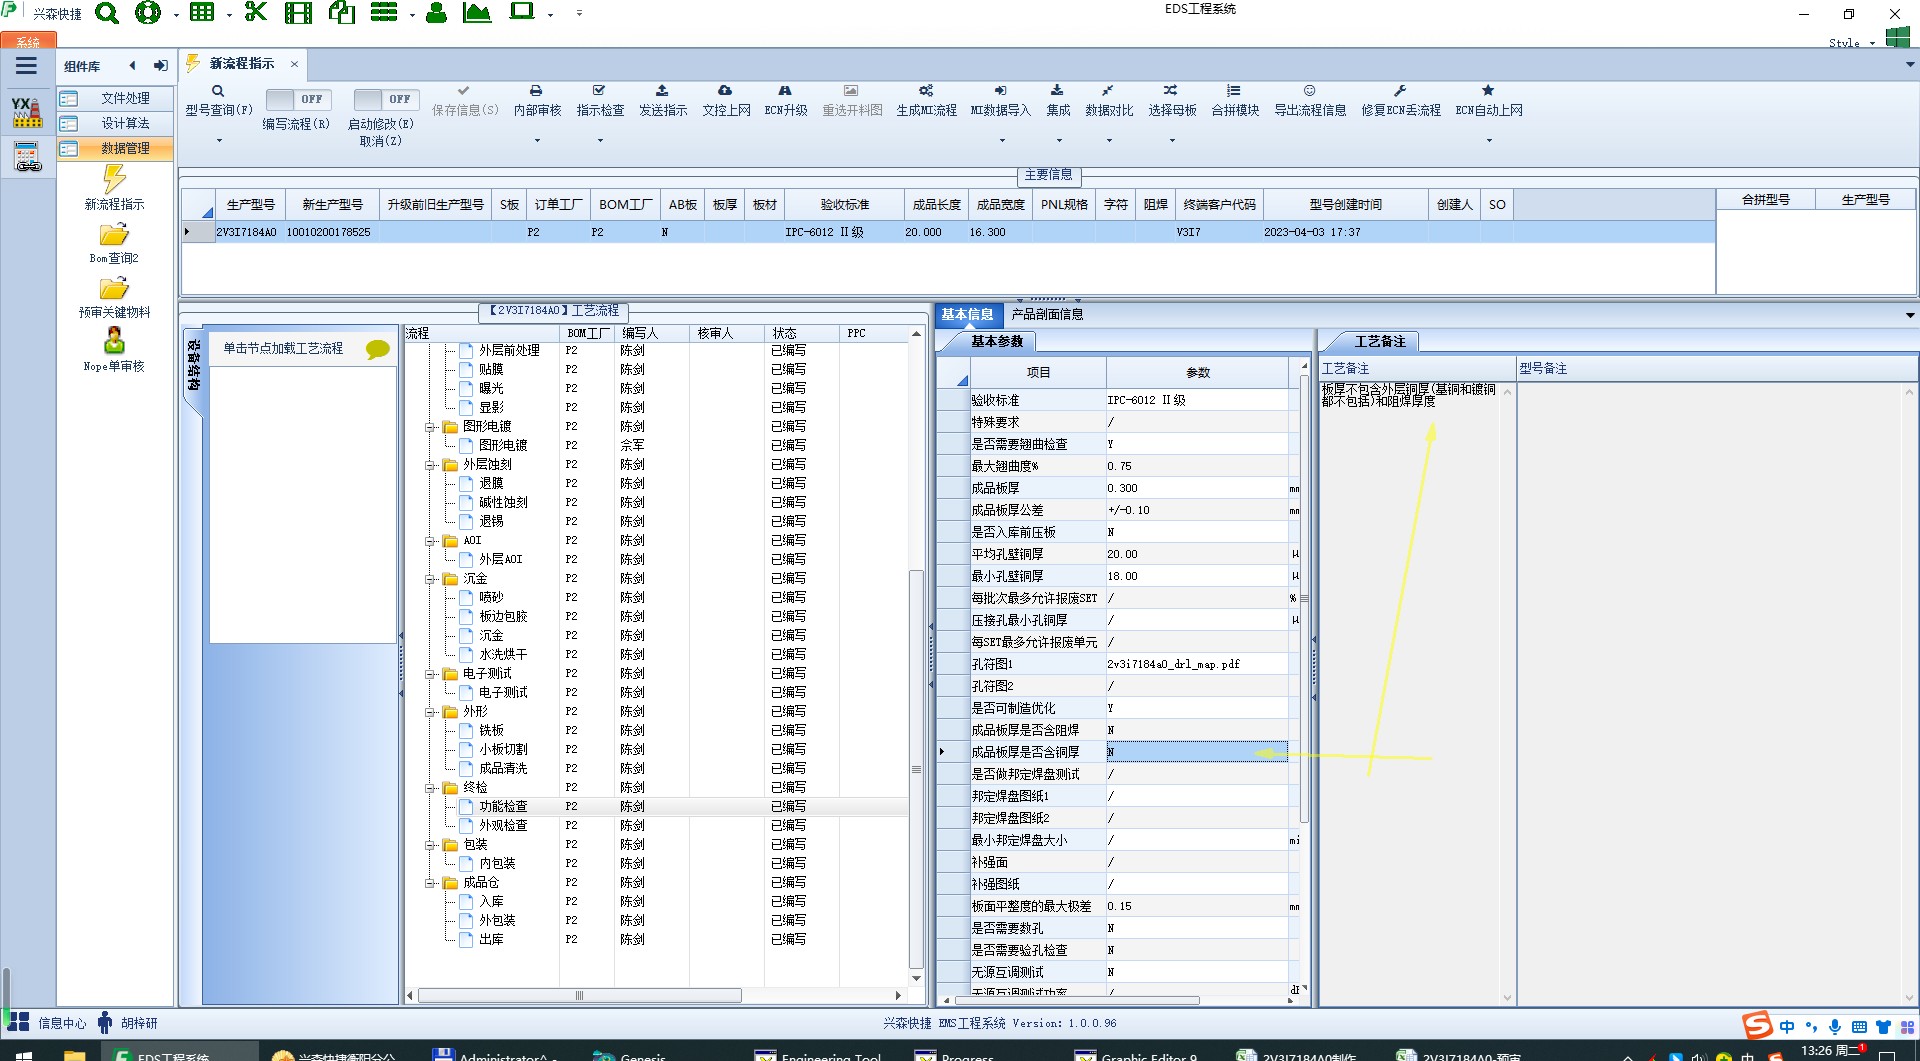This screenshot has width=1920, height=1061.
Task: Click the 修复ECN丢流程 wrench tool
Action: click(1401, 101)
